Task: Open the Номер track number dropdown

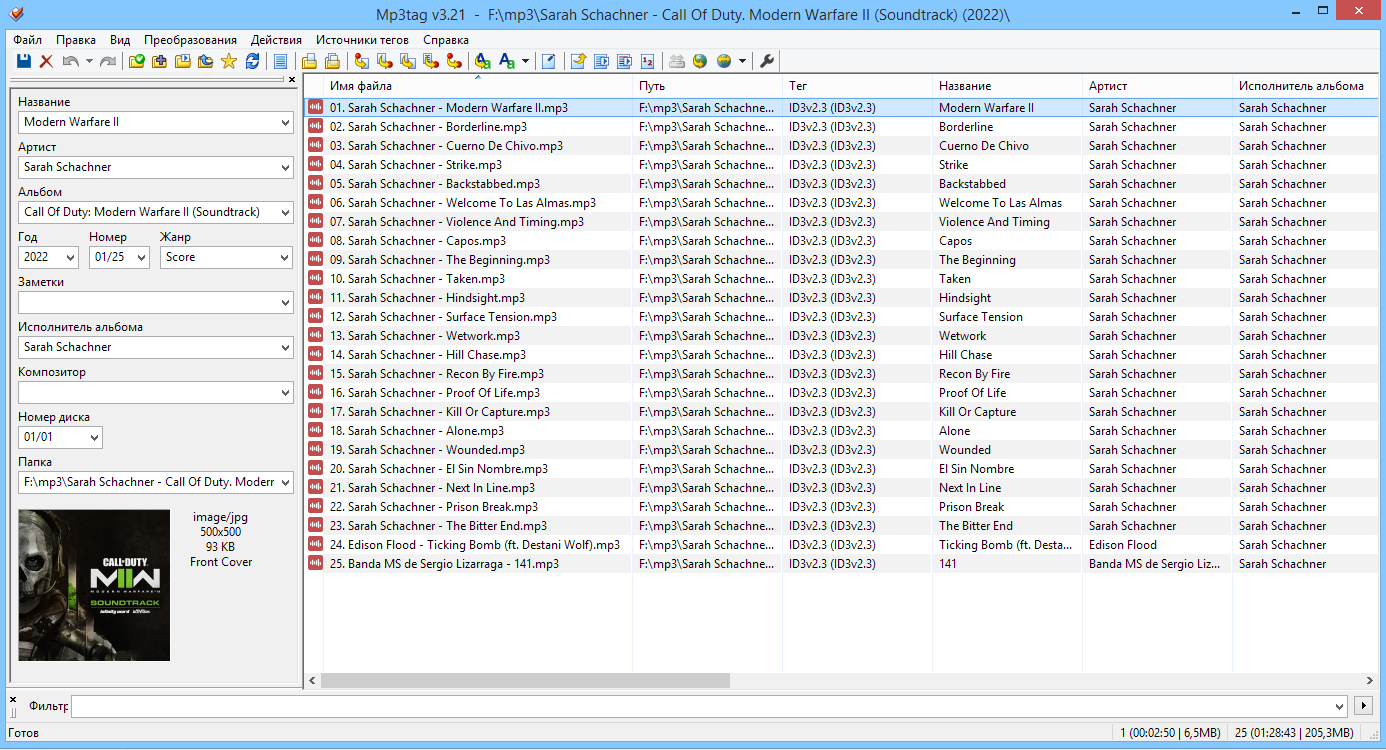Action: click(141, 257)
